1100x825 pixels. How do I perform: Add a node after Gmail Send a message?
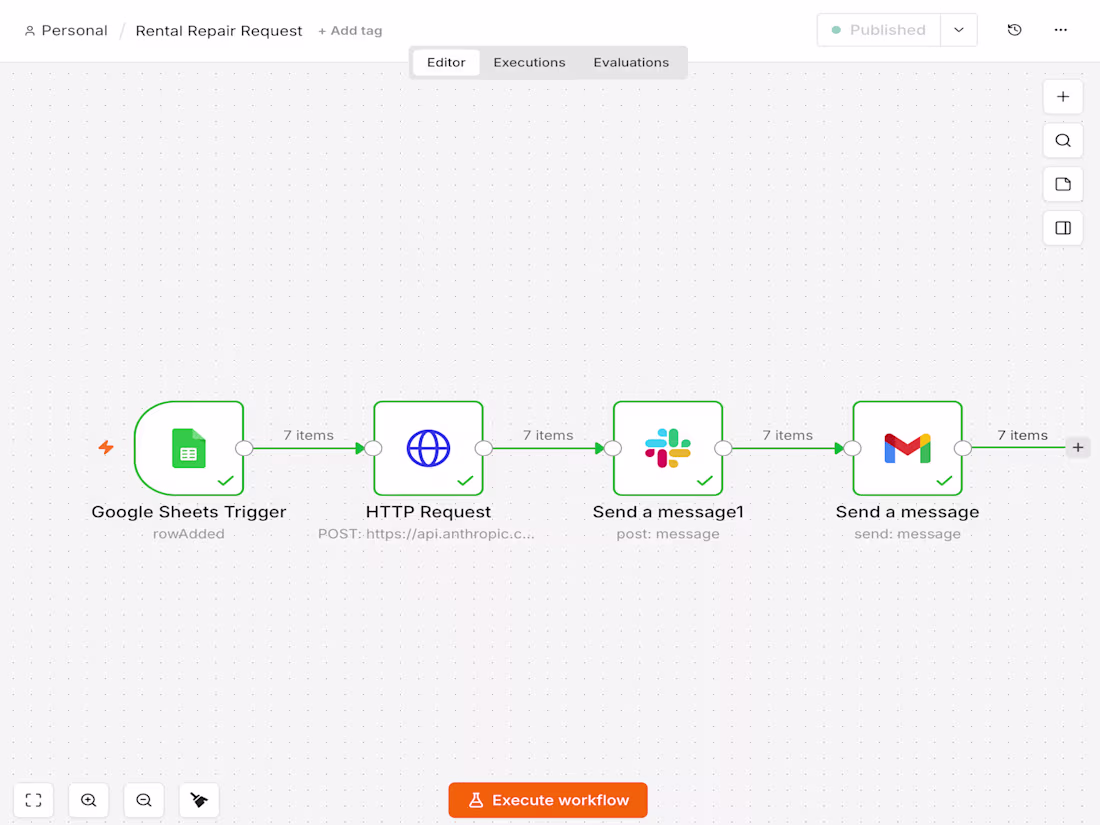pos(1078,448)
